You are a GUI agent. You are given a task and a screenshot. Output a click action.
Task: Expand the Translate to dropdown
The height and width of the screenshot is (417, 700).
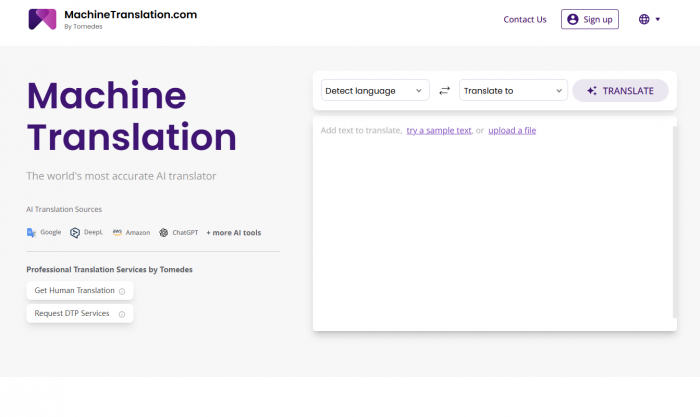(x=513, y=90)
